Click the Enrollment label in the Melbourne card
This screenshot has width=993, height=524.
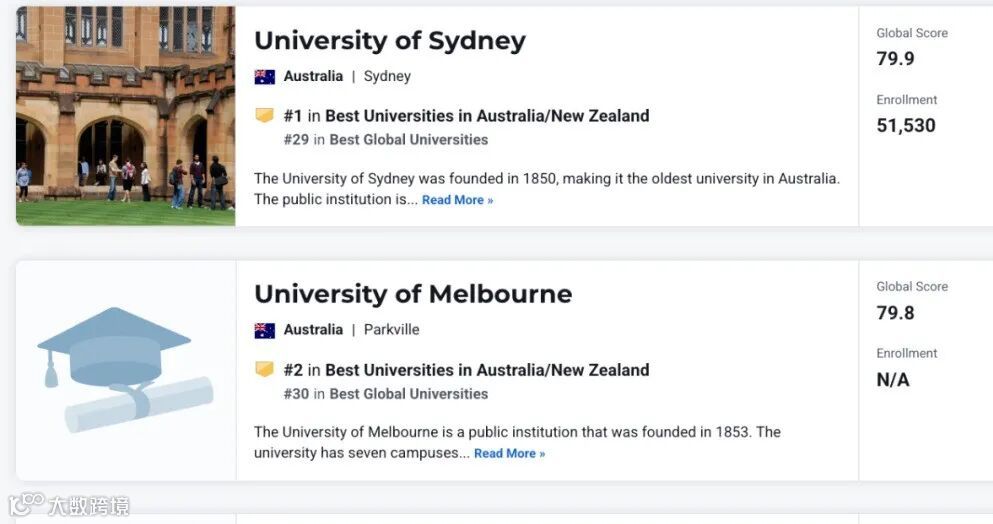906,354
